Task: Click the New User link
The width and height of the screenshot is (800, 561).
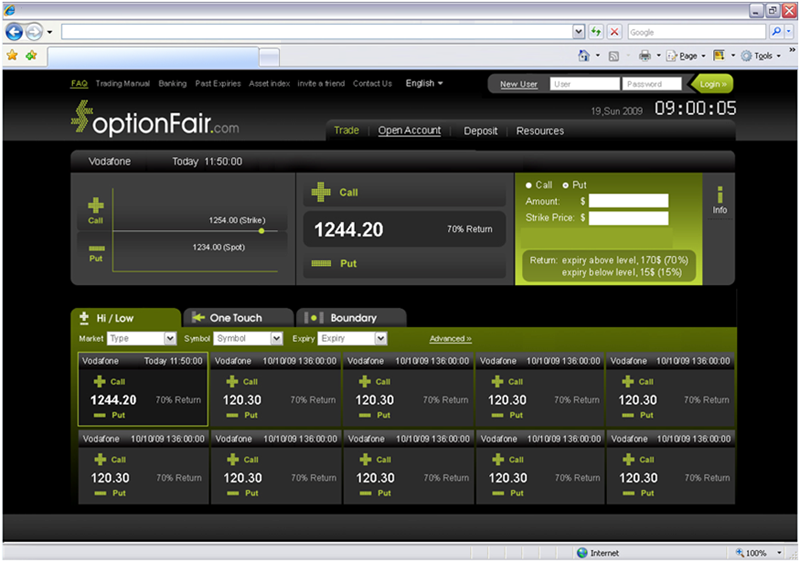Action: point(518,84)
